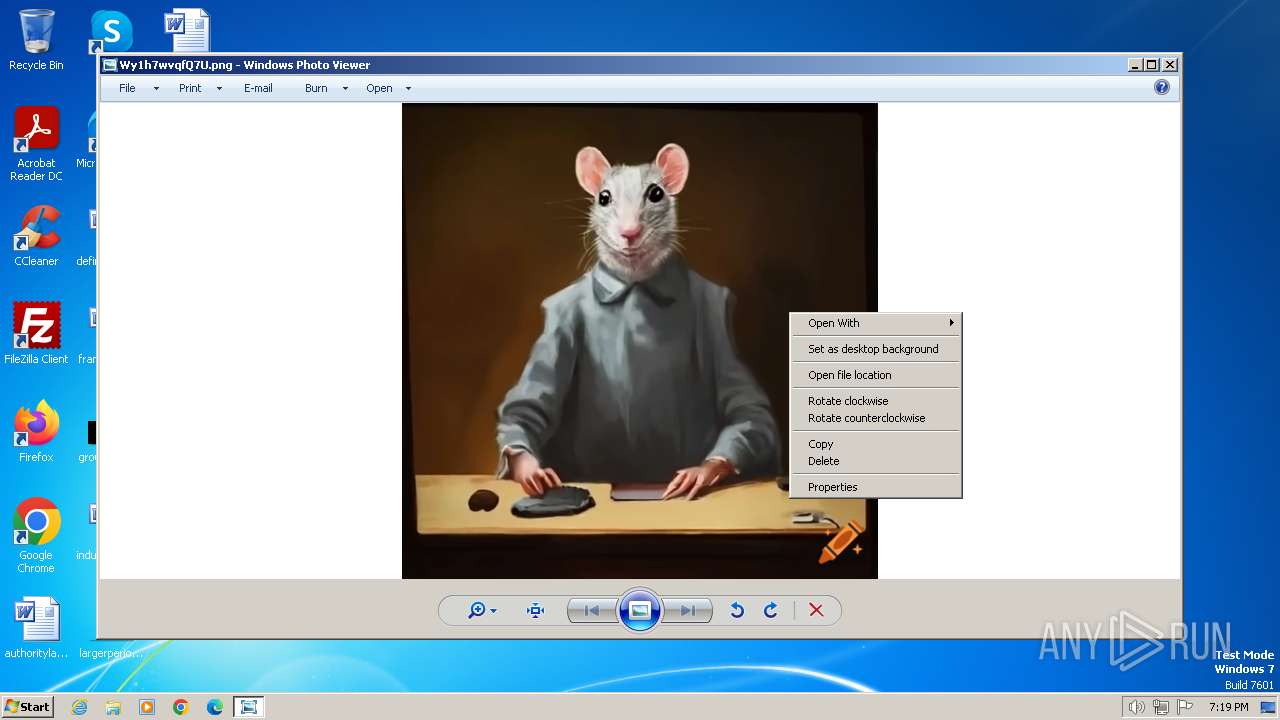Click the Actual Size fit button
The width and height of the screenshot is (1280, 720).
tap(536, 610)
